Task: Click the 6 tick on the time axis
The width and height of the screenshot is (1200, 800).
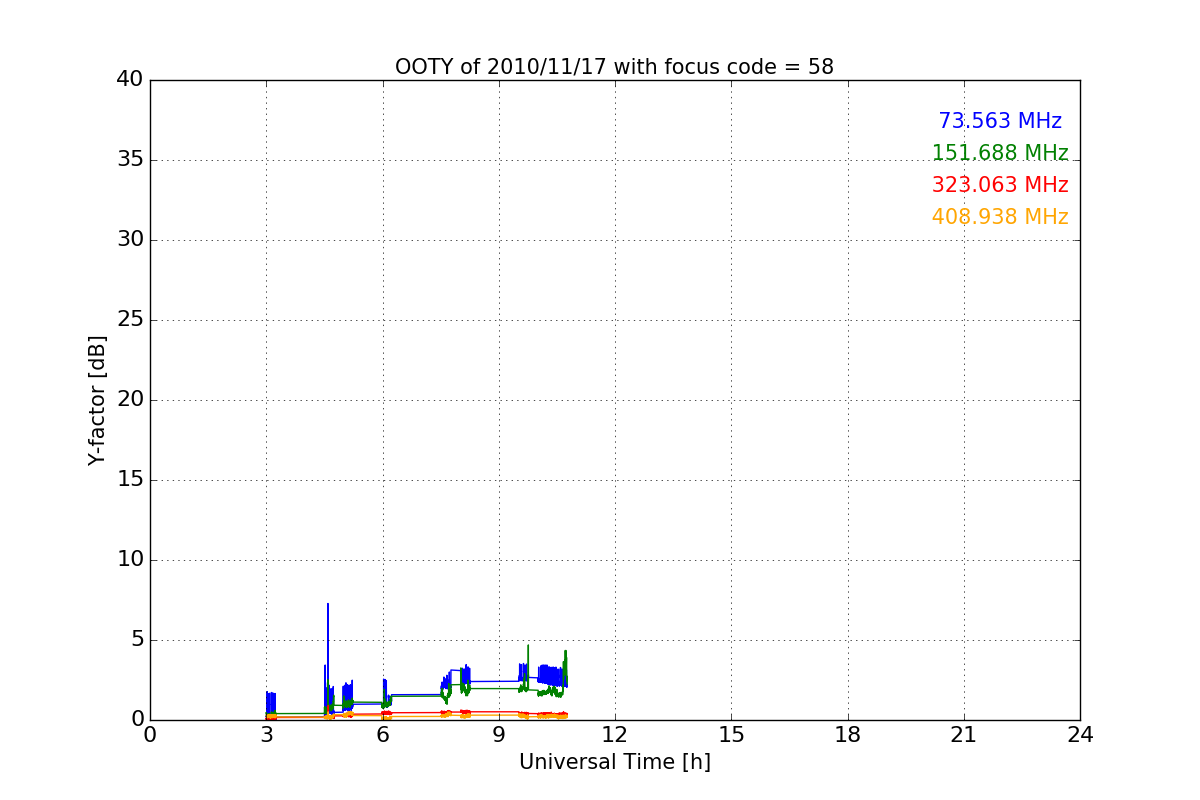Action: point(382,734)
